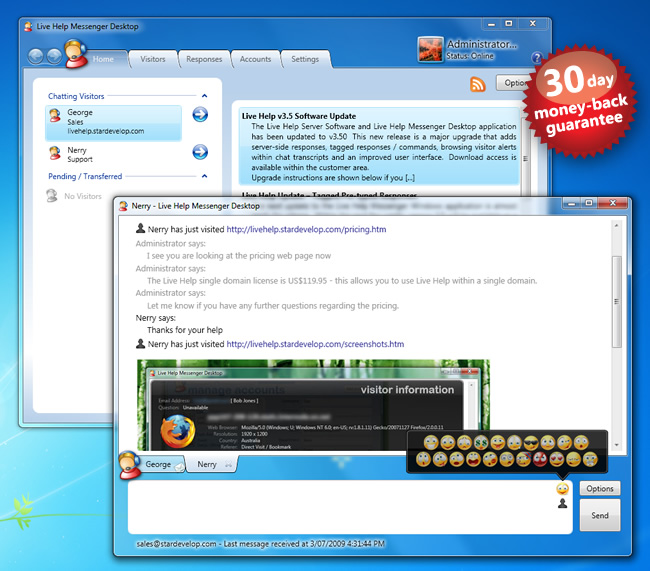The image size is (650, 571).
Task: Open the Responses tab
Action: pyautogui.click(x=204, y=59)
